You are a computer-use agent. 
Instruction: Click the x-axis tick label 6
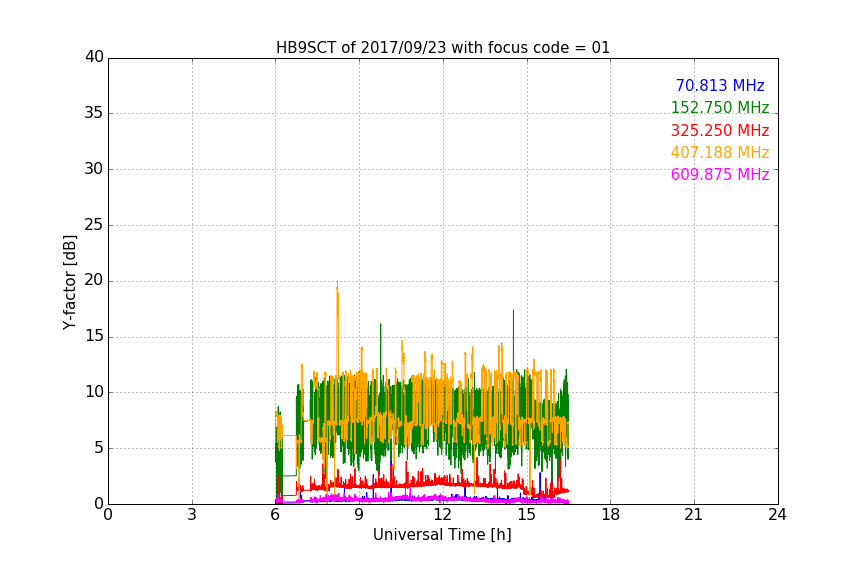[276, 515]
